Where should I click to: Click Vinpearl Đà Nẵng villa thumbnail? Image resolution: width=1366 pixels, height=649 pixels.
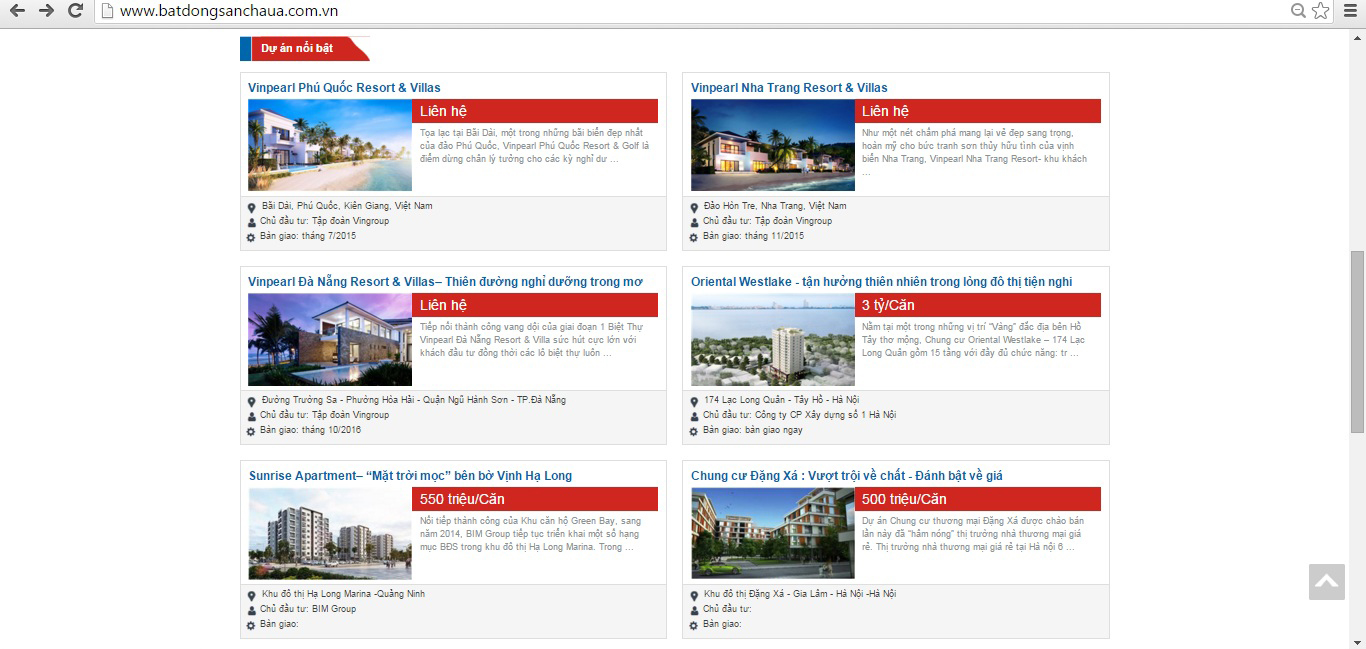click(x=330, y=339)
